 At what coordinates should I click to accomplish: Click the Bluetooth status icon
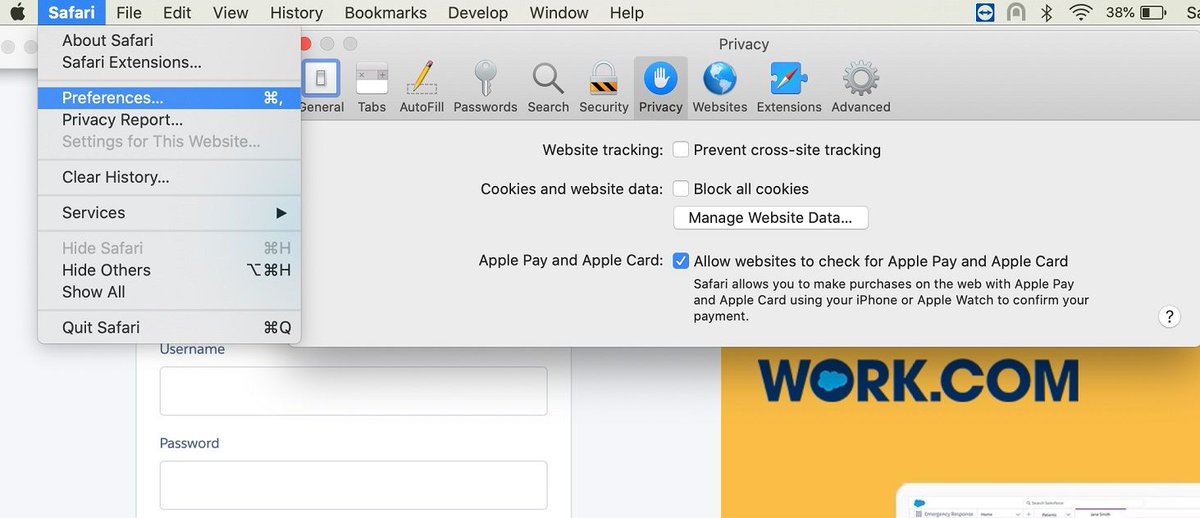click(x=1047, y=12)
